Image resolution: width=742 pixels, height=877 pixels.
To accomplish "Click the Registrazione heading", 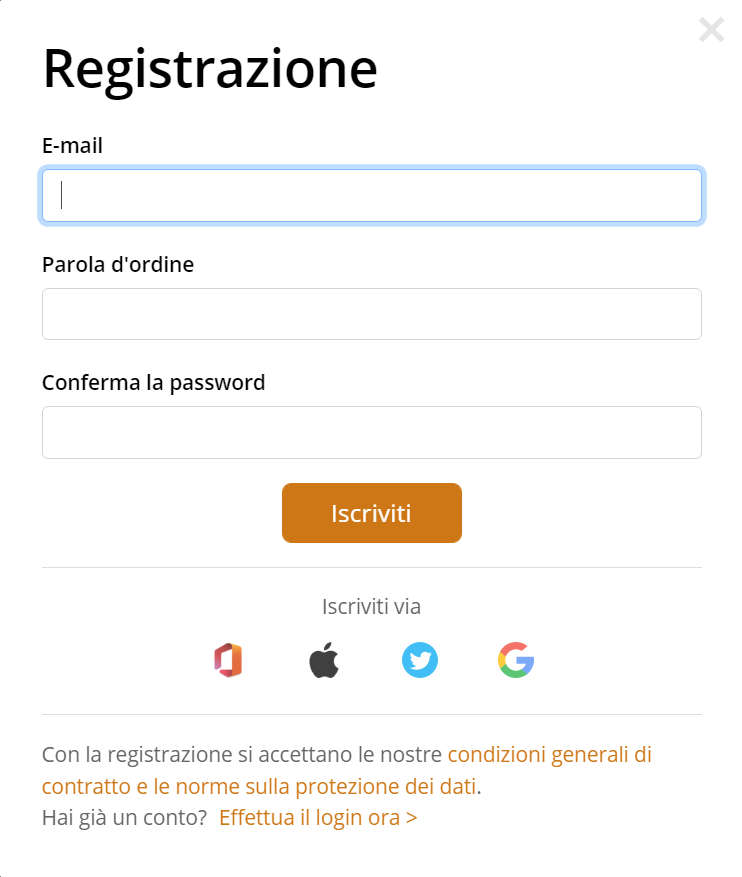I will point(210,69).
